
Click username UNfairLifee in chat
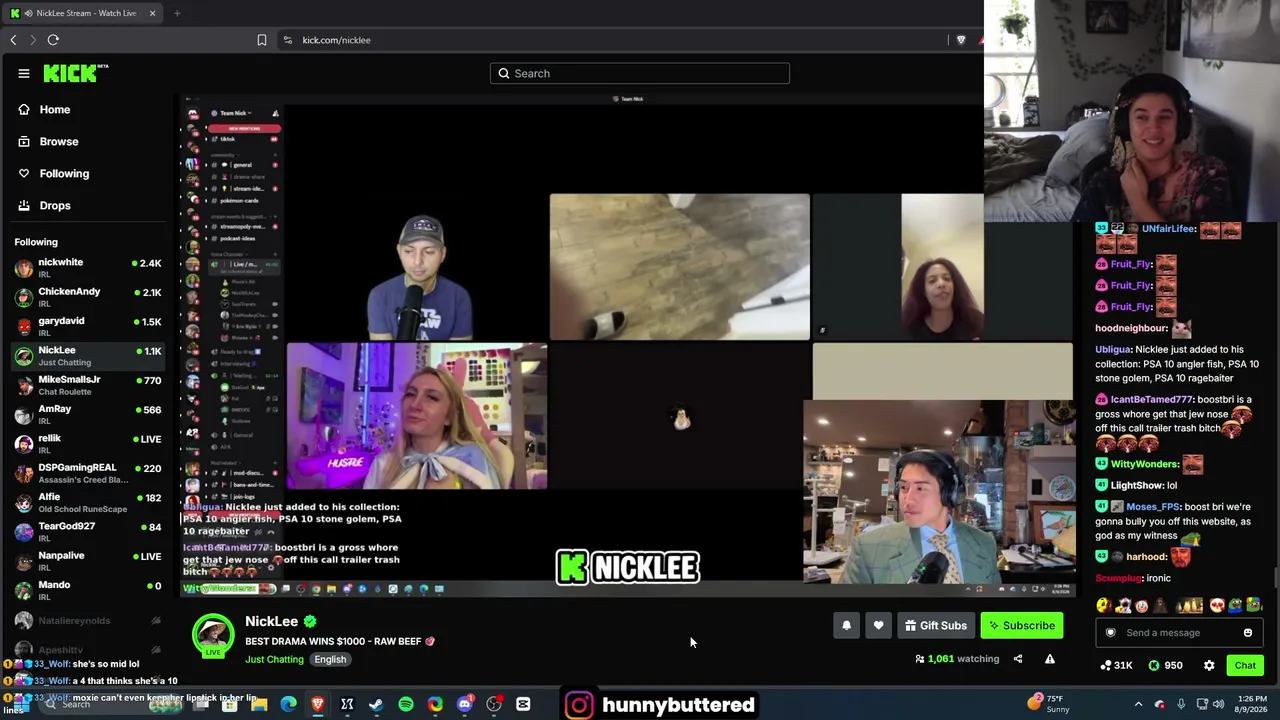click(1169, 229)
